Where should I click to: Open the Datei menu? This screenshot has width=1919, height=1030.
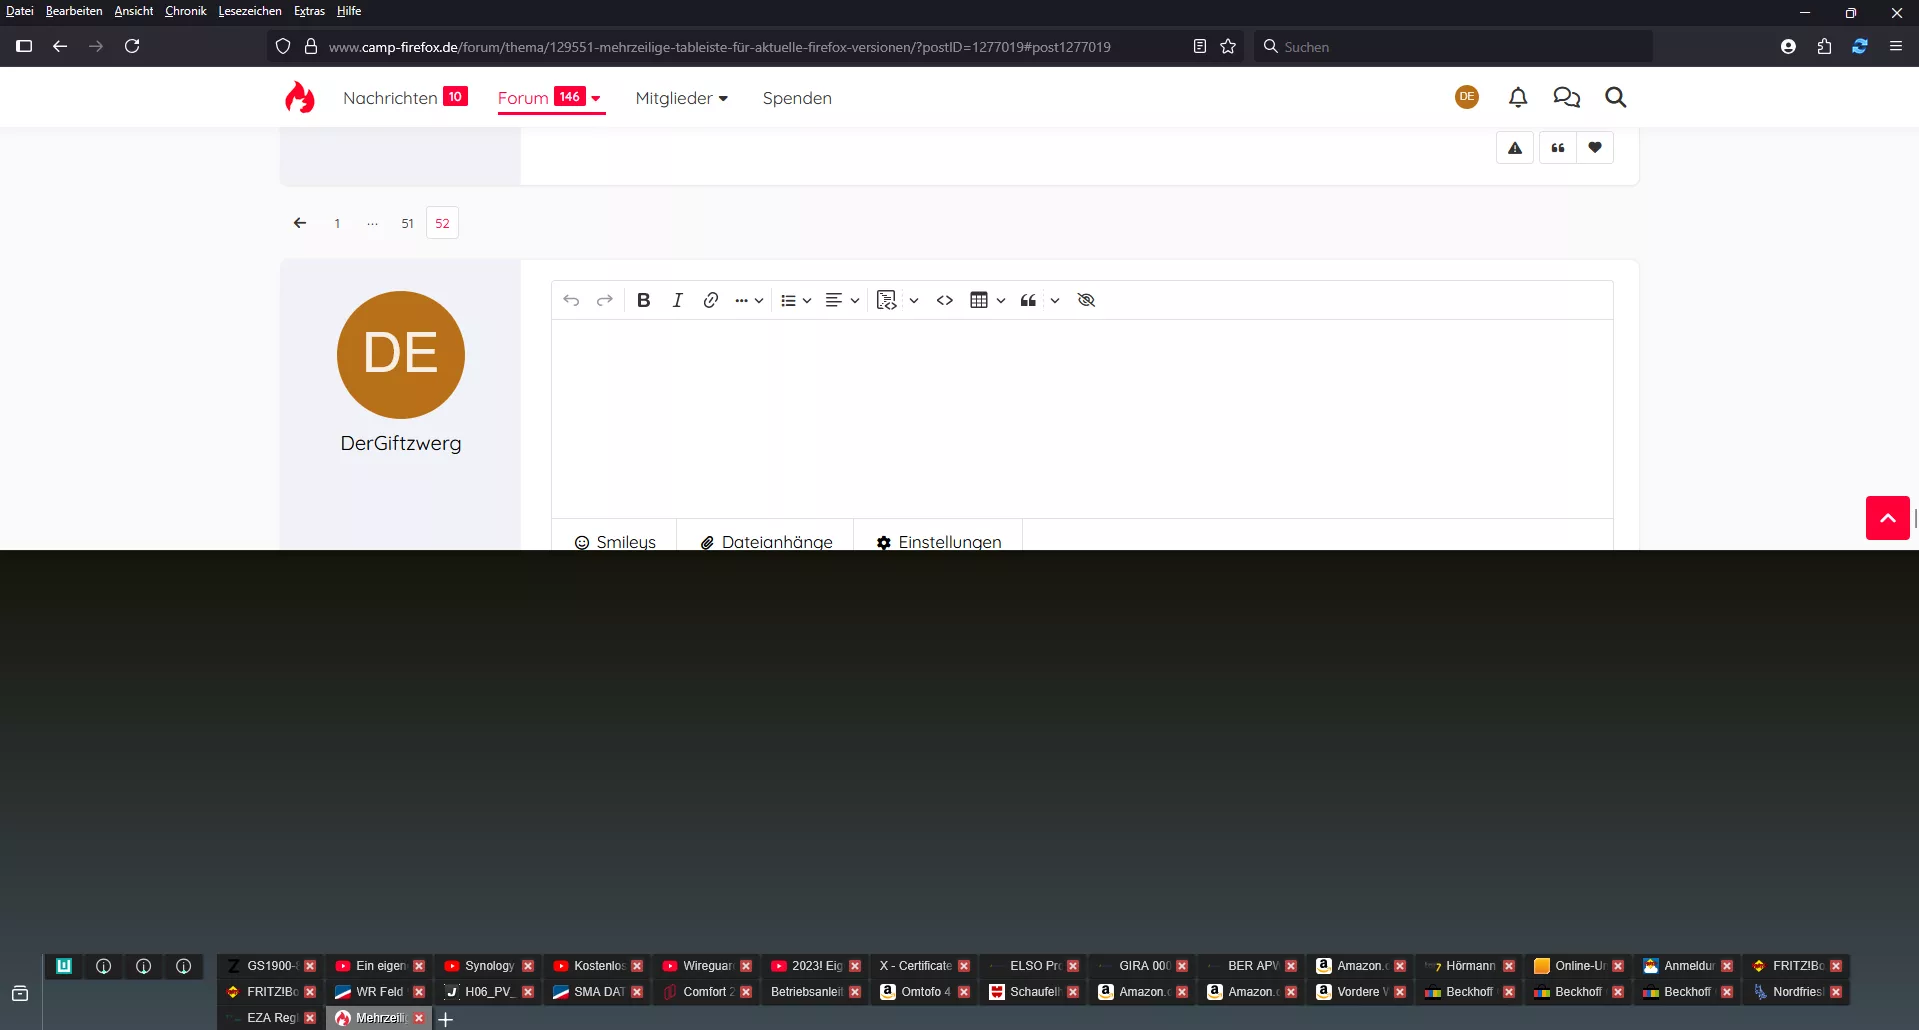(20, 11)
